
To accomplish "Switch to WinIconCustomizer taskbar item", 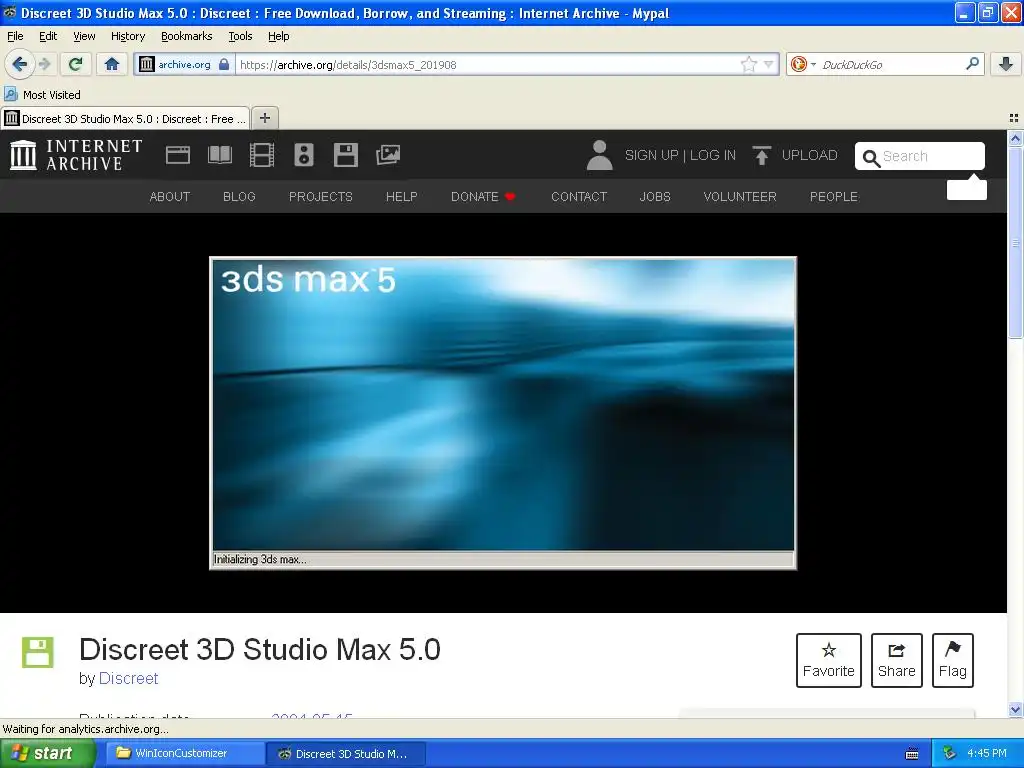I will click(184, 754).
